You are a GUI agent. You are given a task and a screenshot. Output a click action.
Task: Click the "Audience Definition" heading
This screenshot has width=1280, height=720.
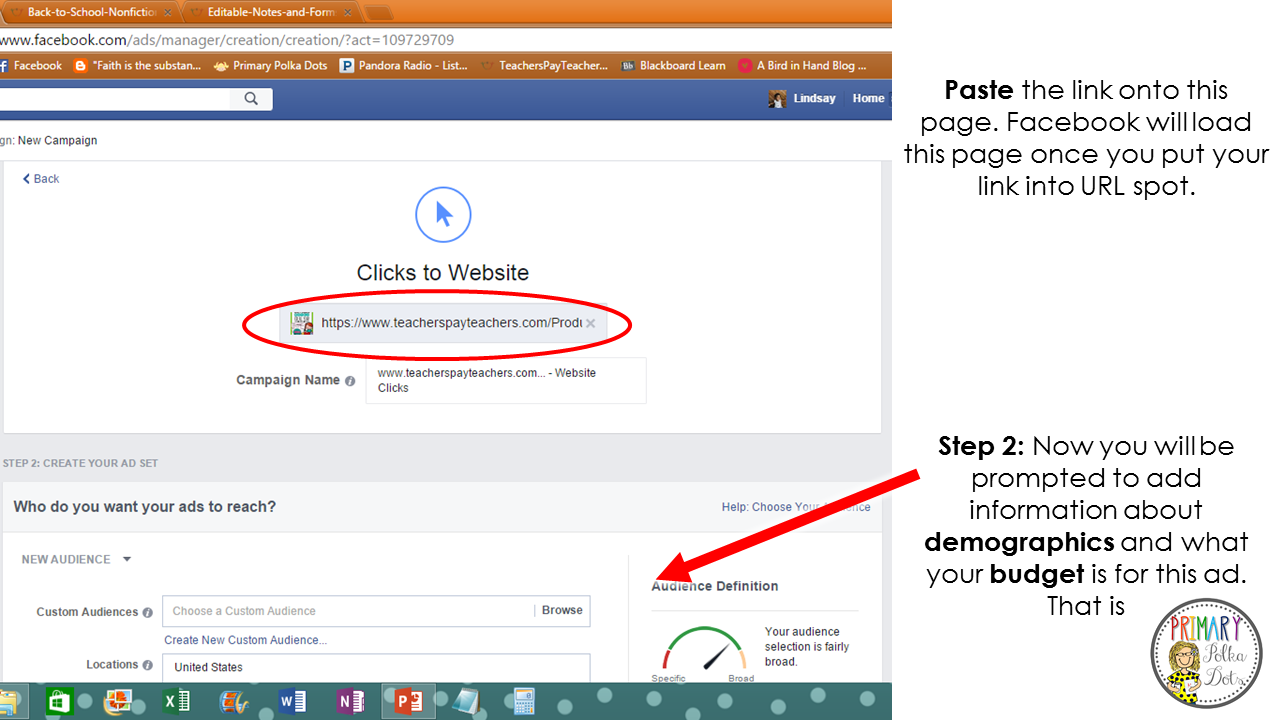pos(714,586)
